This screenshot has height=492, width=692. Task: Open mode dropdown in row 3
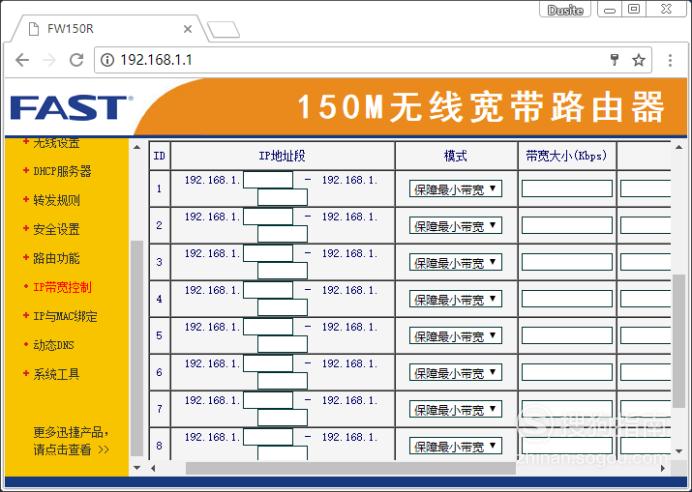pyautogui.click(x=455, y=262)
